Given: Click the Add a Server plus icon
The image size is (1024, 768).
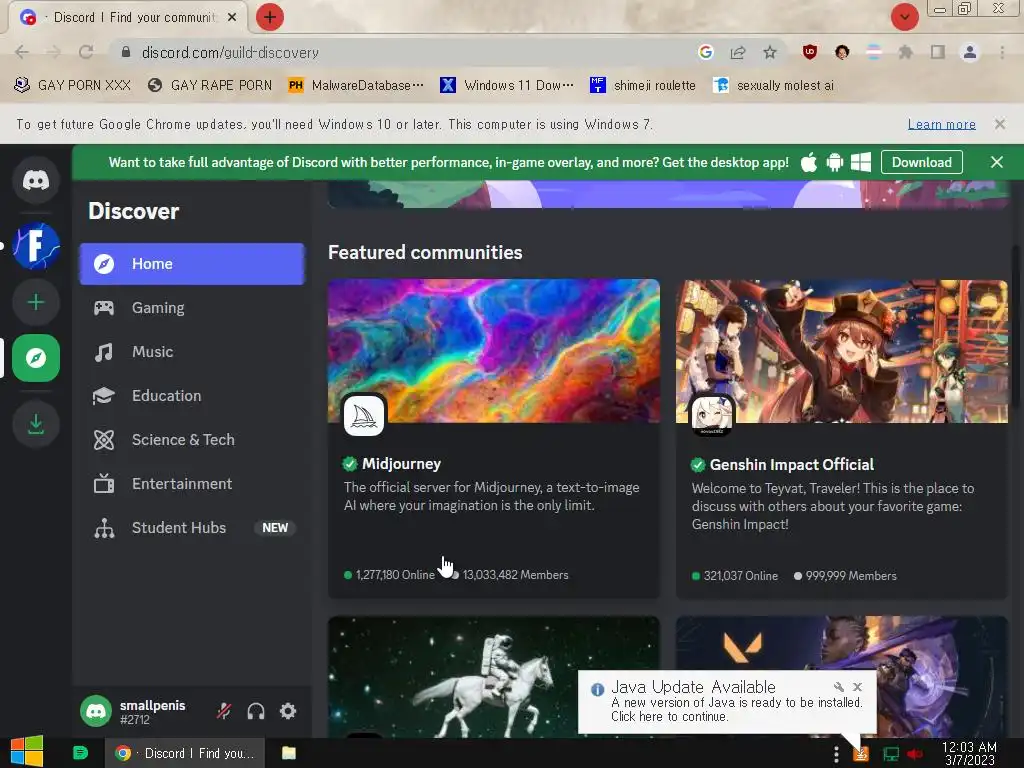Looking at the screenshot, I should 36,302.
